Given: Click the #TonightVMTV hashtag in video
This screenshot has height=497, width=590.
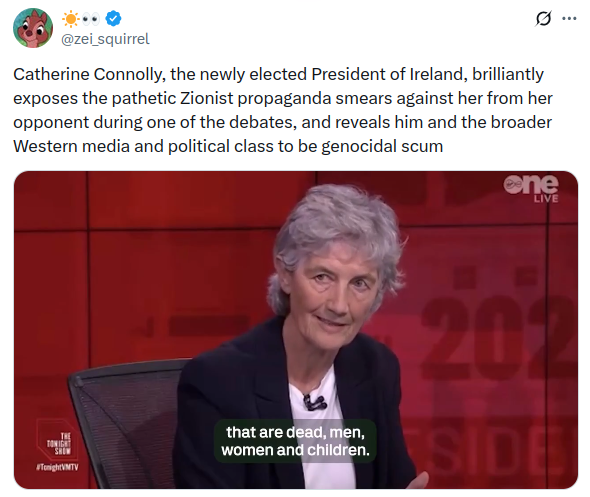Looking at the screenshot, I should (57, 467).
